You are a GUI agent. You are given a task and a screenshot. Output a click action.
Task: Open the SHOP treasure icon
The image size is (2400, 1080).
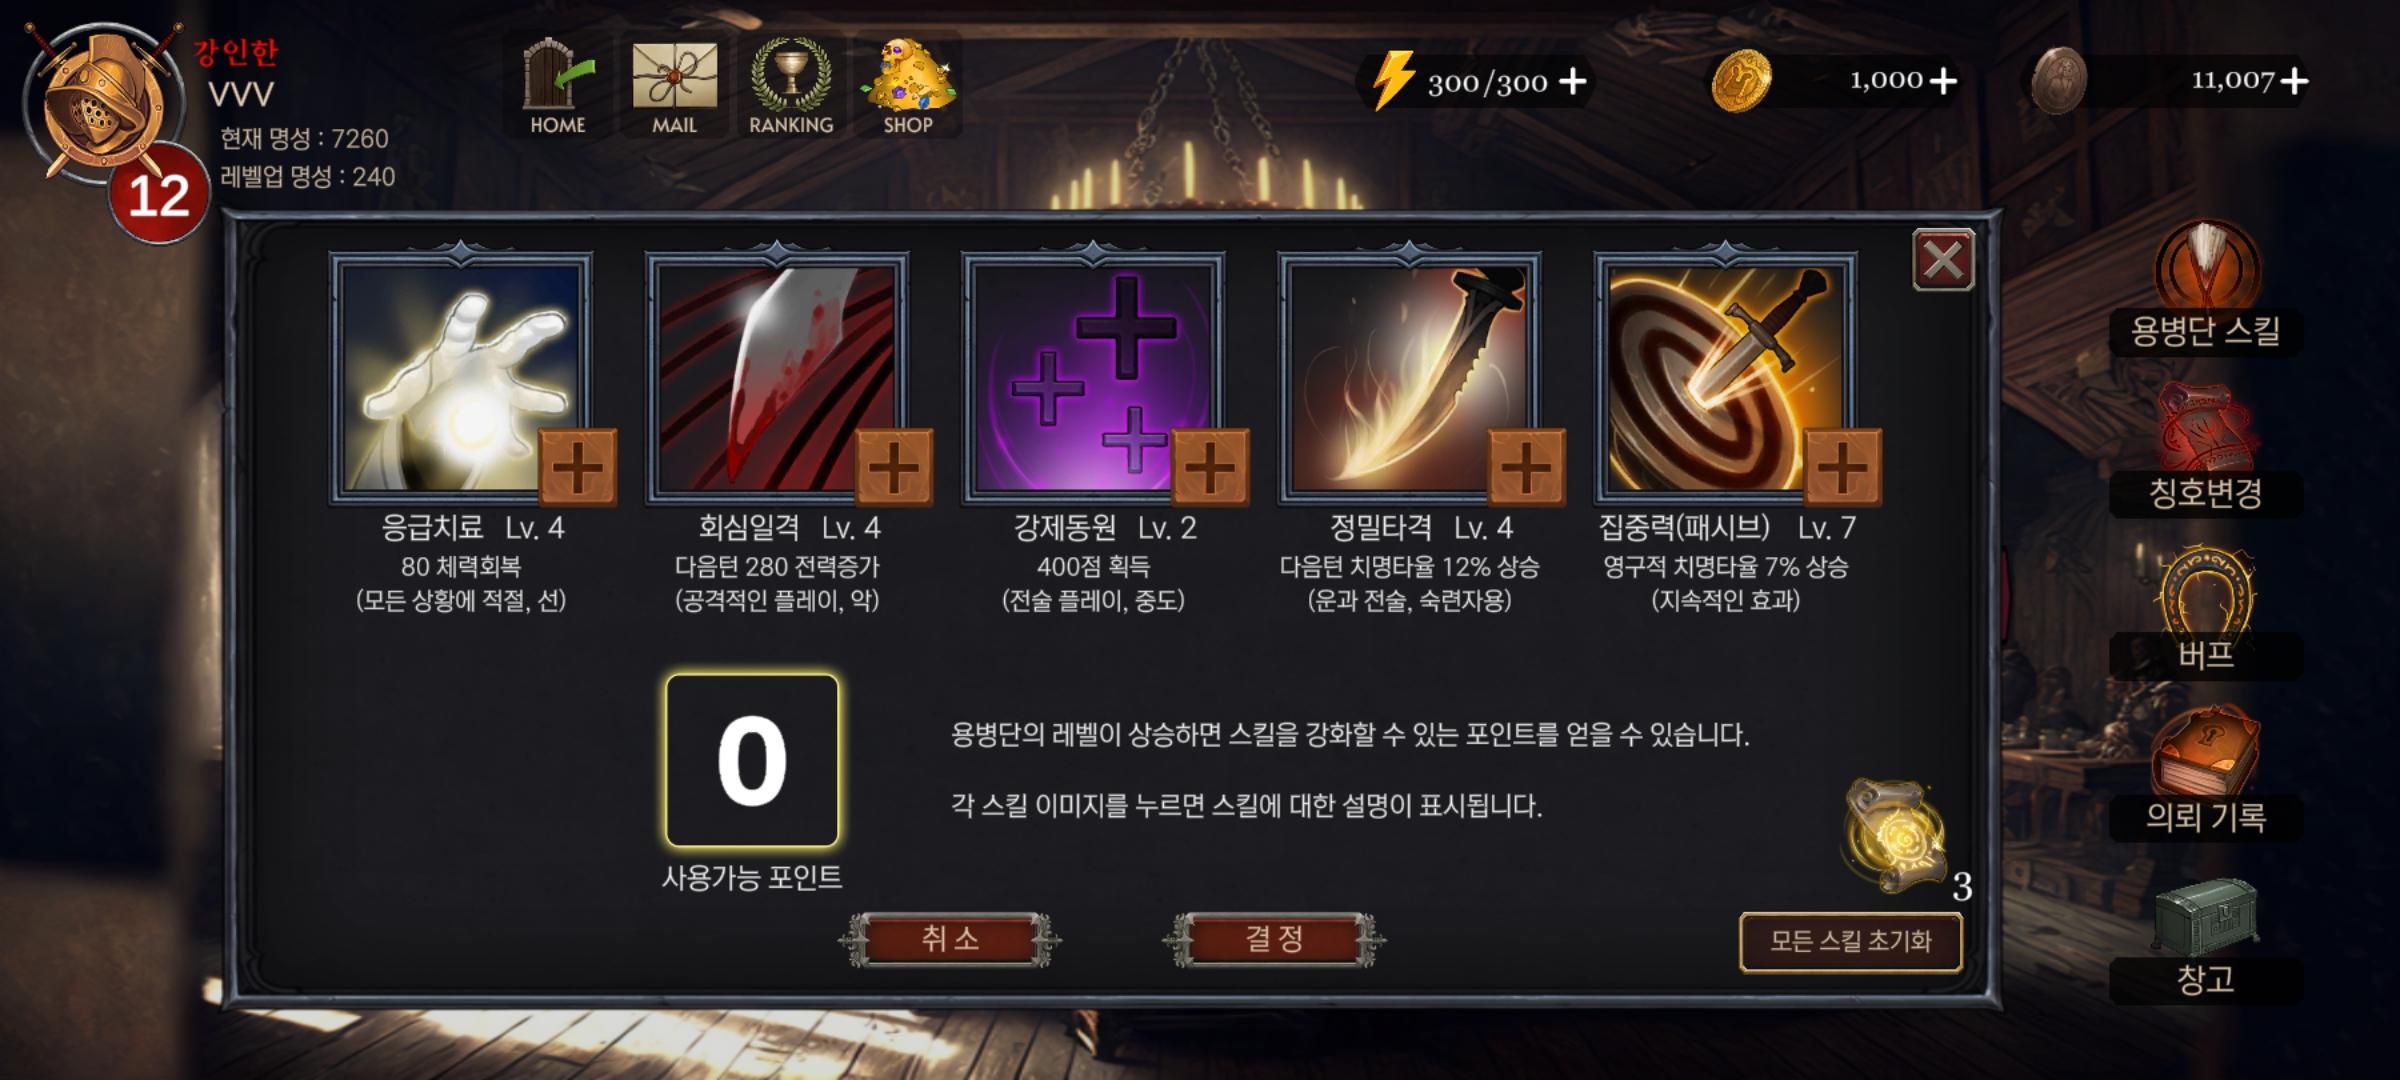[x=908, y=86]
